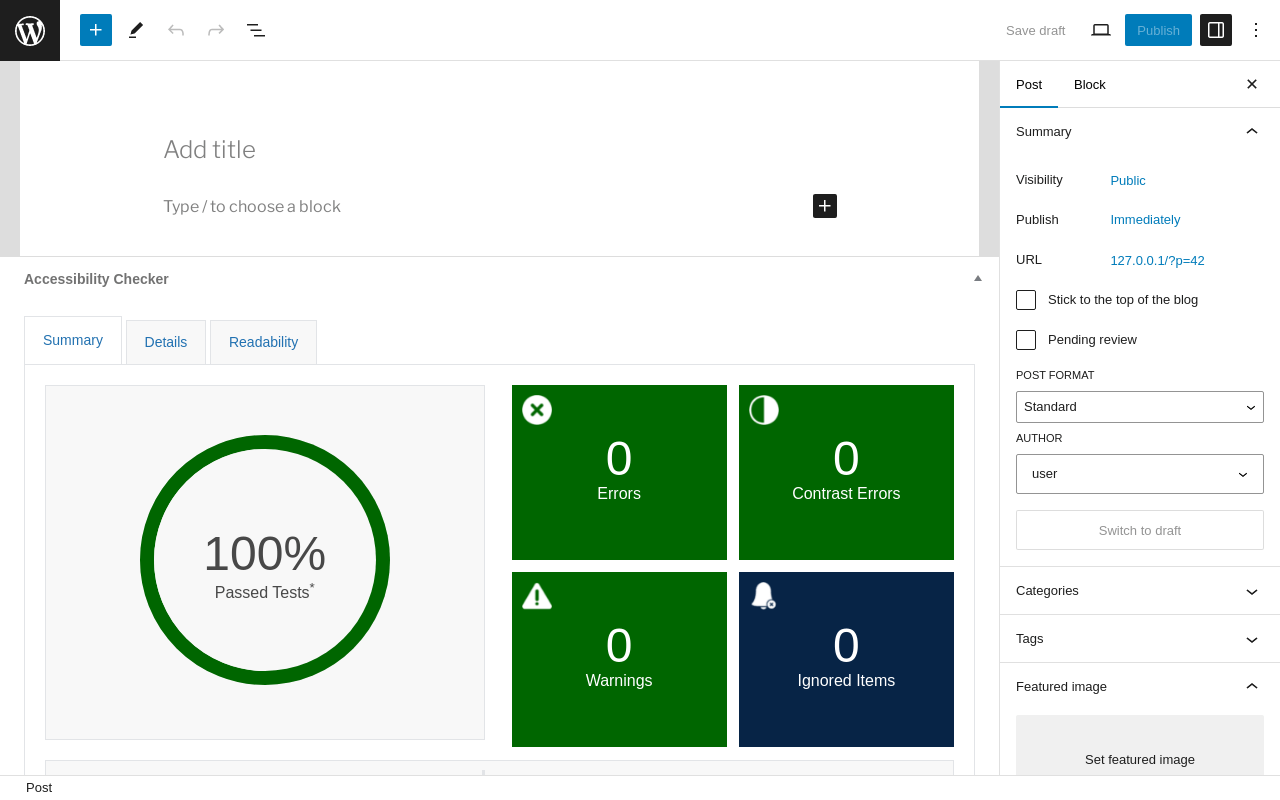Viewport: 1280px width, 800px height.
Task: Toggle the Settings sidebar icon
Action: [x=1216, y=30]
